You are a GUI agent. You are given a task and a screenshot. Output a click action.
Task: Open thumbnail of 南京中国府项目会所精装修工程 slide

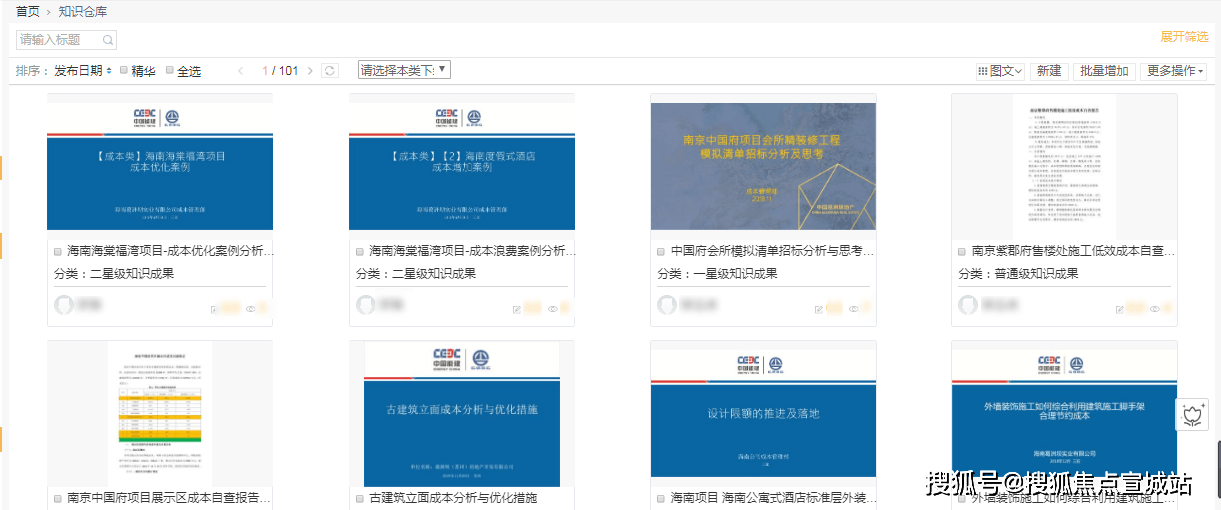pyautogui.click(x=763, y=166)
